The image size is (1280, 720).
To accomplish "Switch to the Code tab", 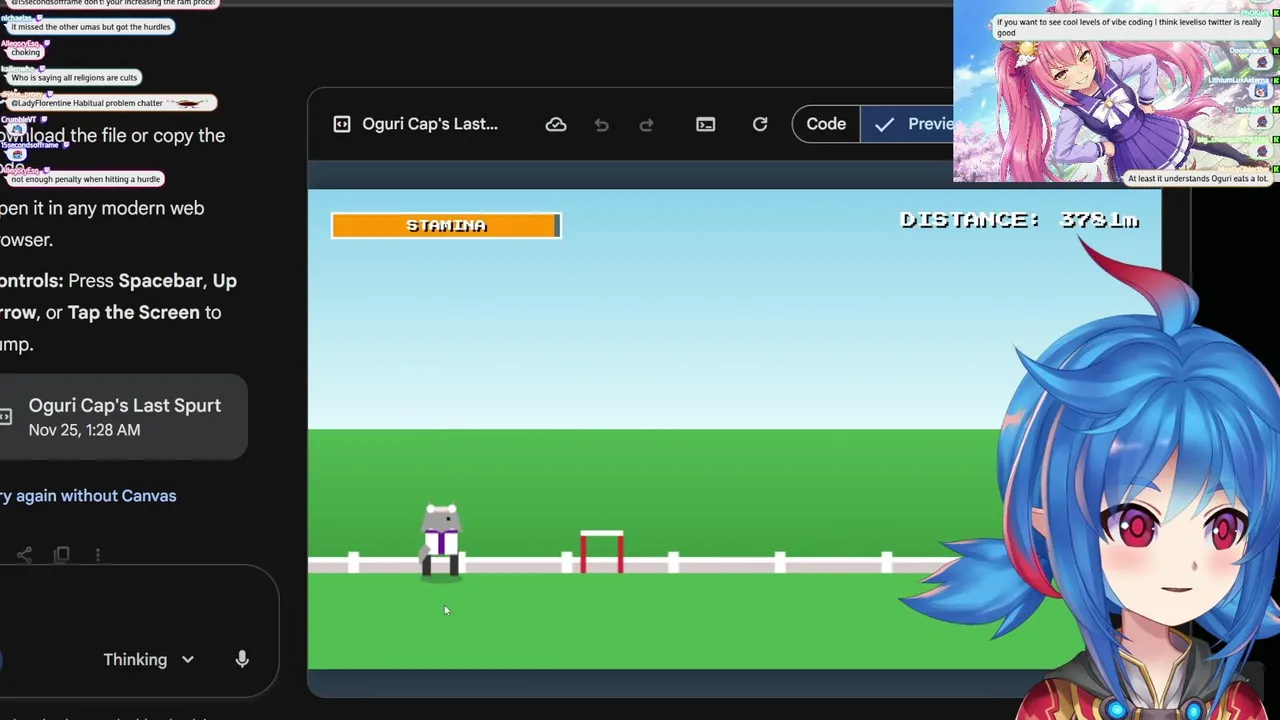I will pyautogui.click(x=826, y=124).
